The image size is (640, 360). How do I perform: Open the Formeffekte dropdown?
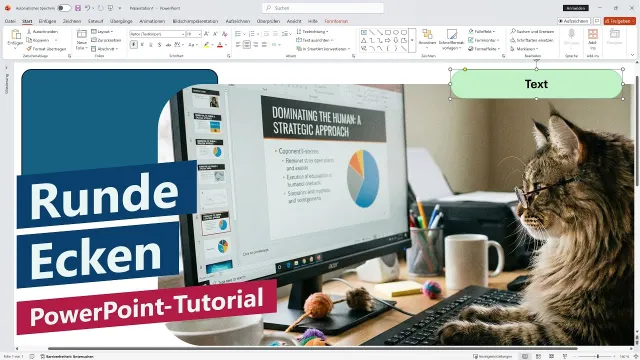point(483,49)
